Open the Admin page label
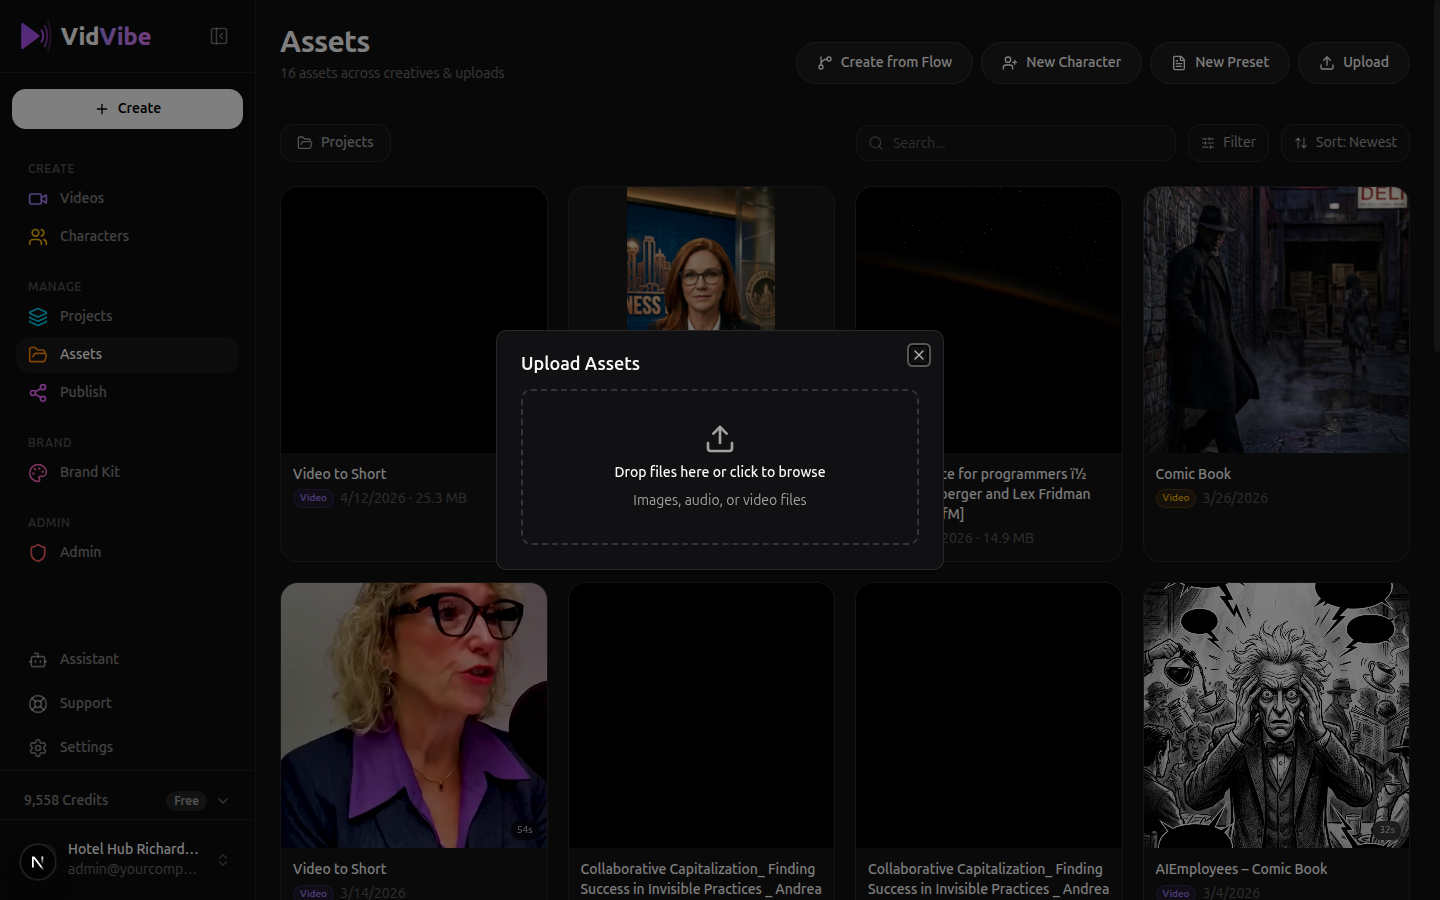 point(80,552)
